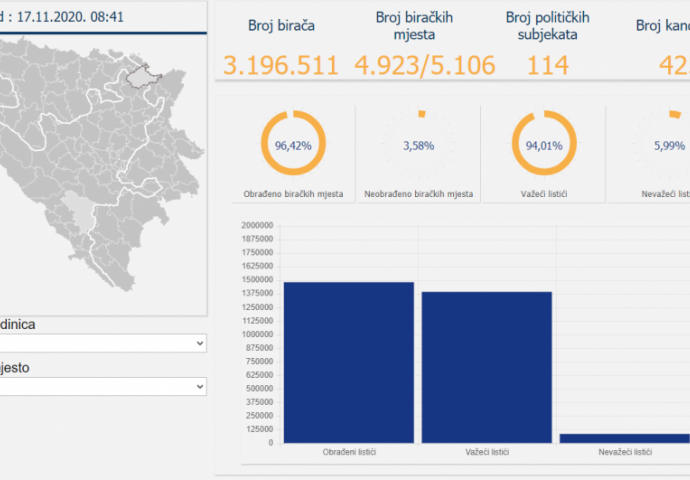
Task: Click the Obrađeni listići bar
Action: pos(348,362)
